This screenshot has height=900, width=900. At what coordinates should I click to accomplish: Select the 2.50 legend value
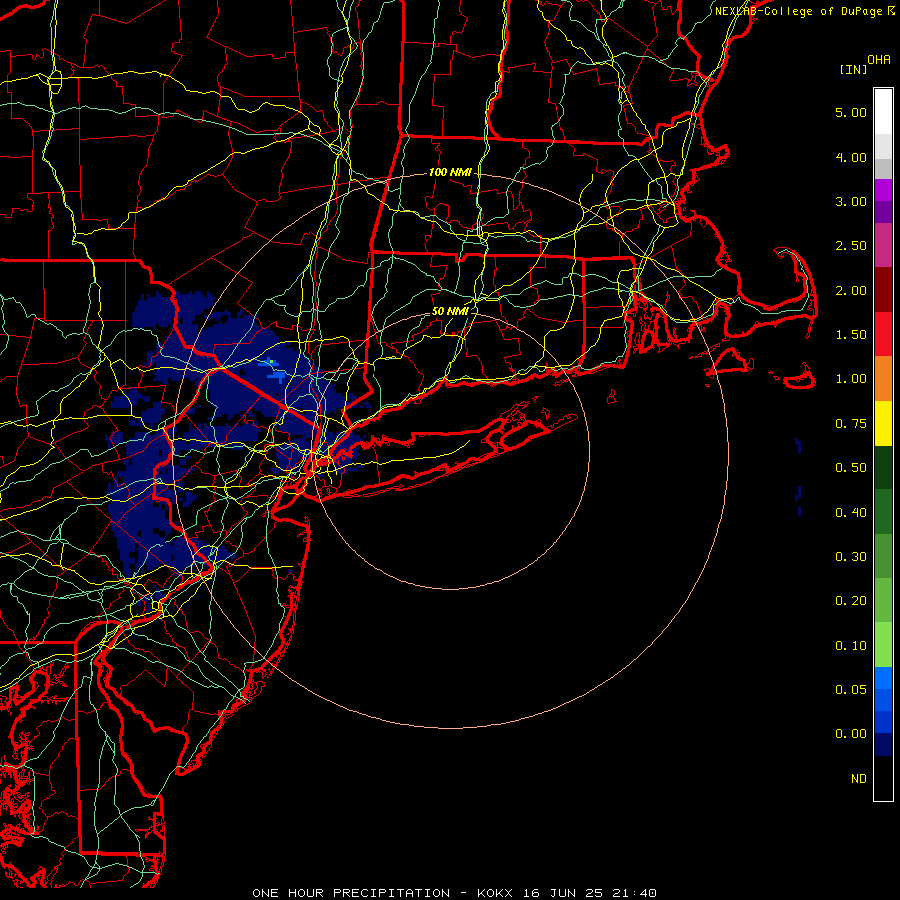851,246
